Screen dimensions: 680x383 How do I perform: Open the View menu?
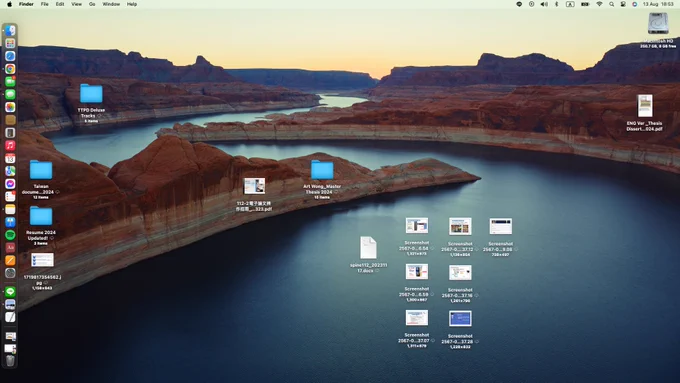tap(76, 4)
